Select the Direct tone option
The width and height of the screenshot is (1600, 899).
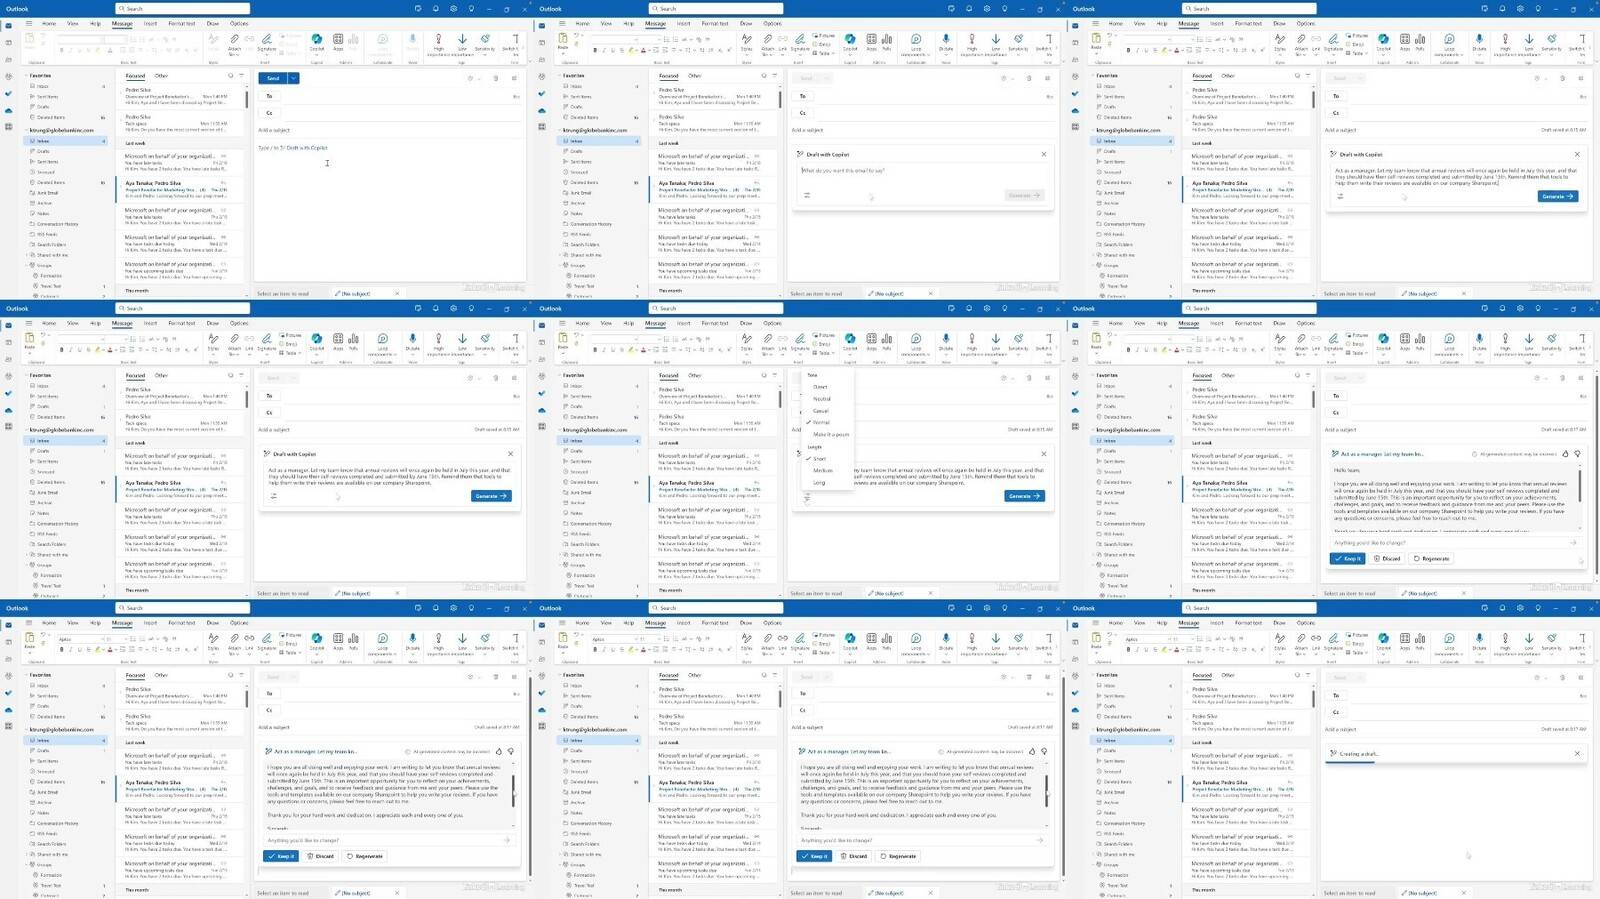pyautogui.click(x=821, y=387)
